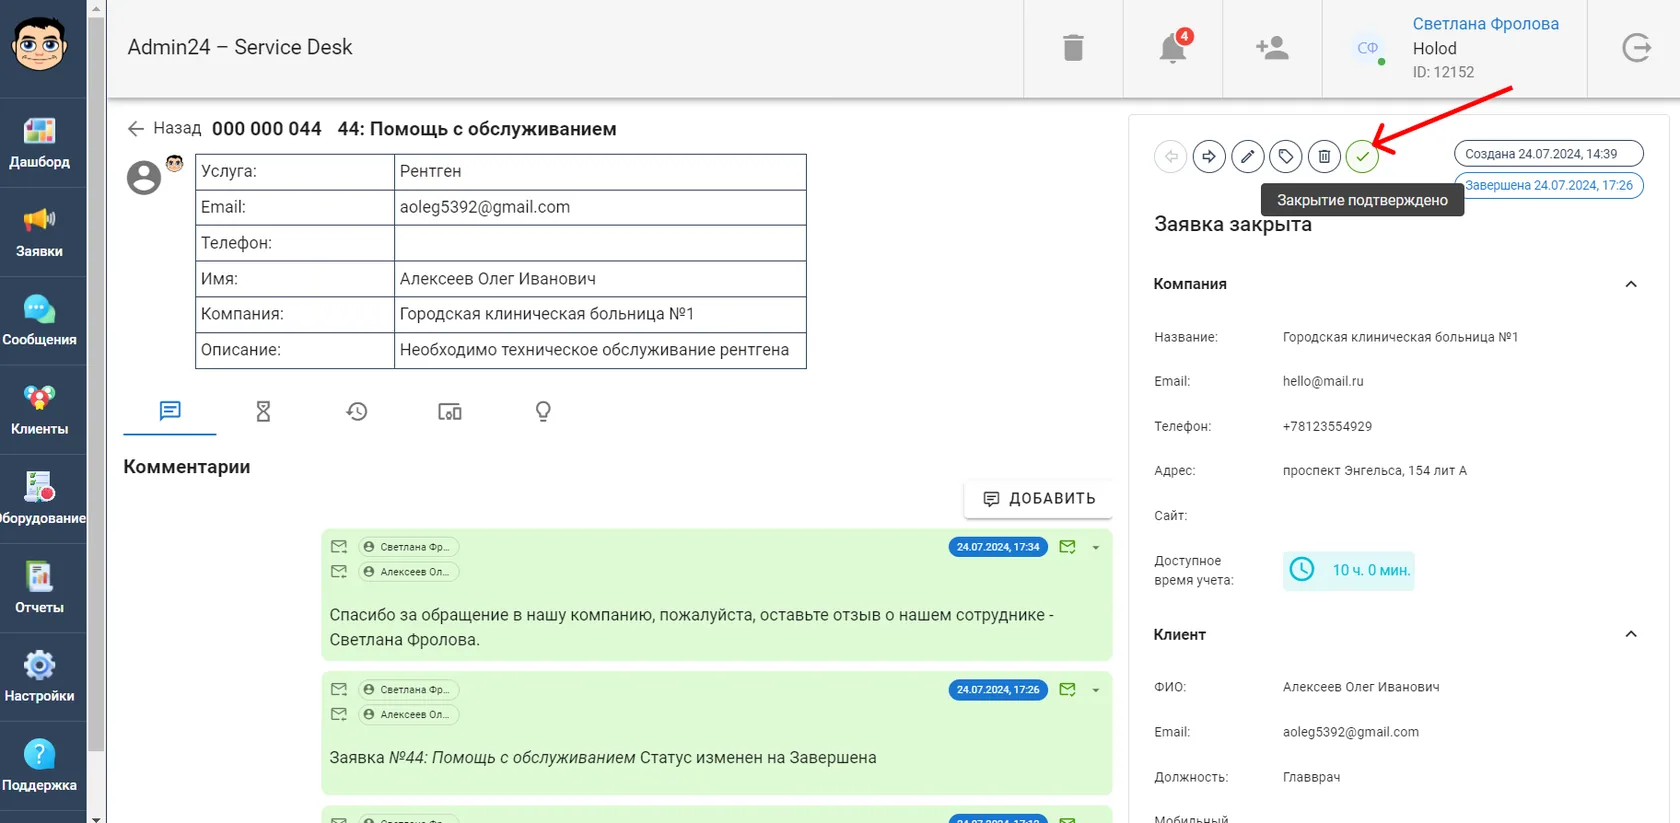Collapse the Клиент section

[1631, 634]
